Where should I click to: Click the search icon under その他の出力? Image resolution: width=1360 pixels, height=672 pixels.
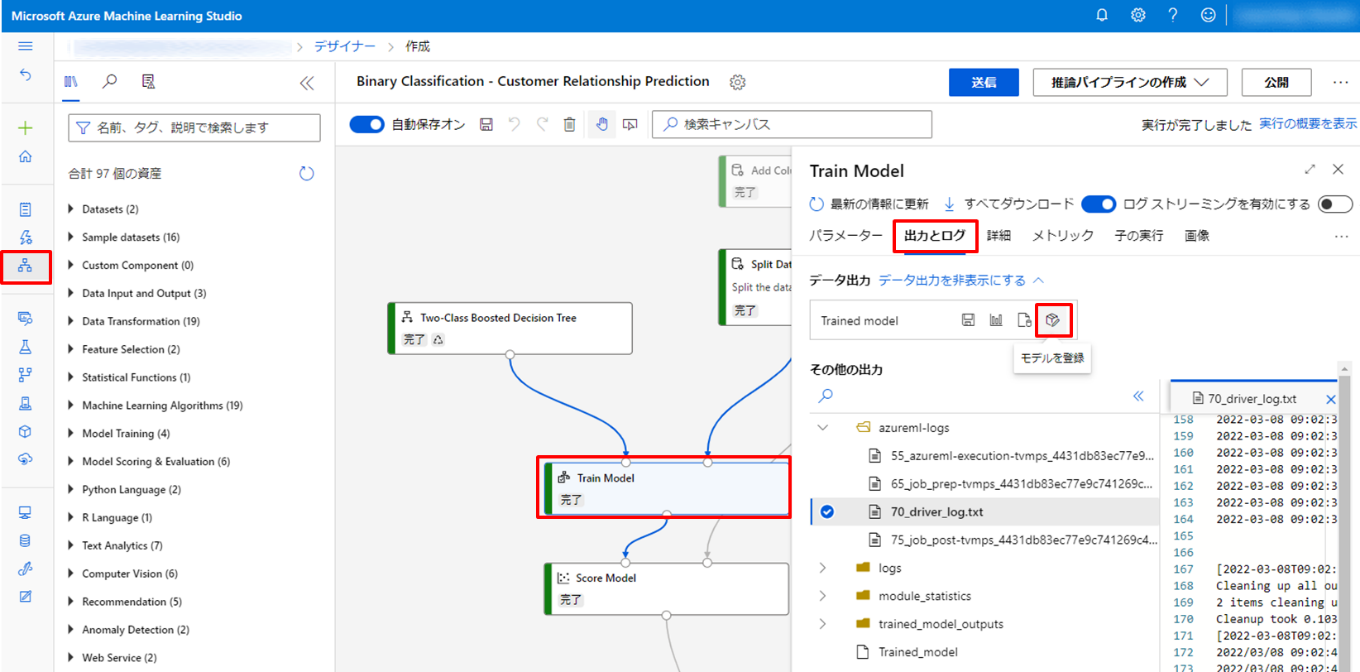tap(826, 396)
